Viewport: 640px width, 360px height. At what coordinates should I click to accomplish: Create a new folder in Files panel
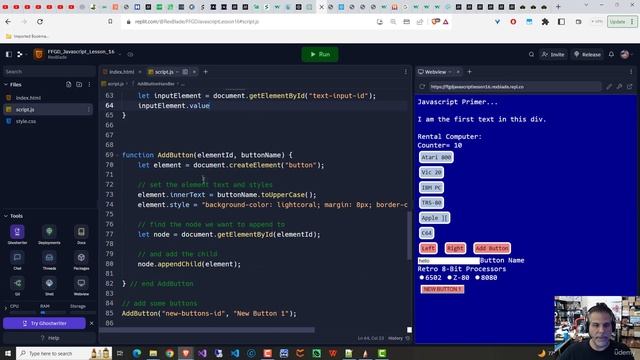[79, 84]
